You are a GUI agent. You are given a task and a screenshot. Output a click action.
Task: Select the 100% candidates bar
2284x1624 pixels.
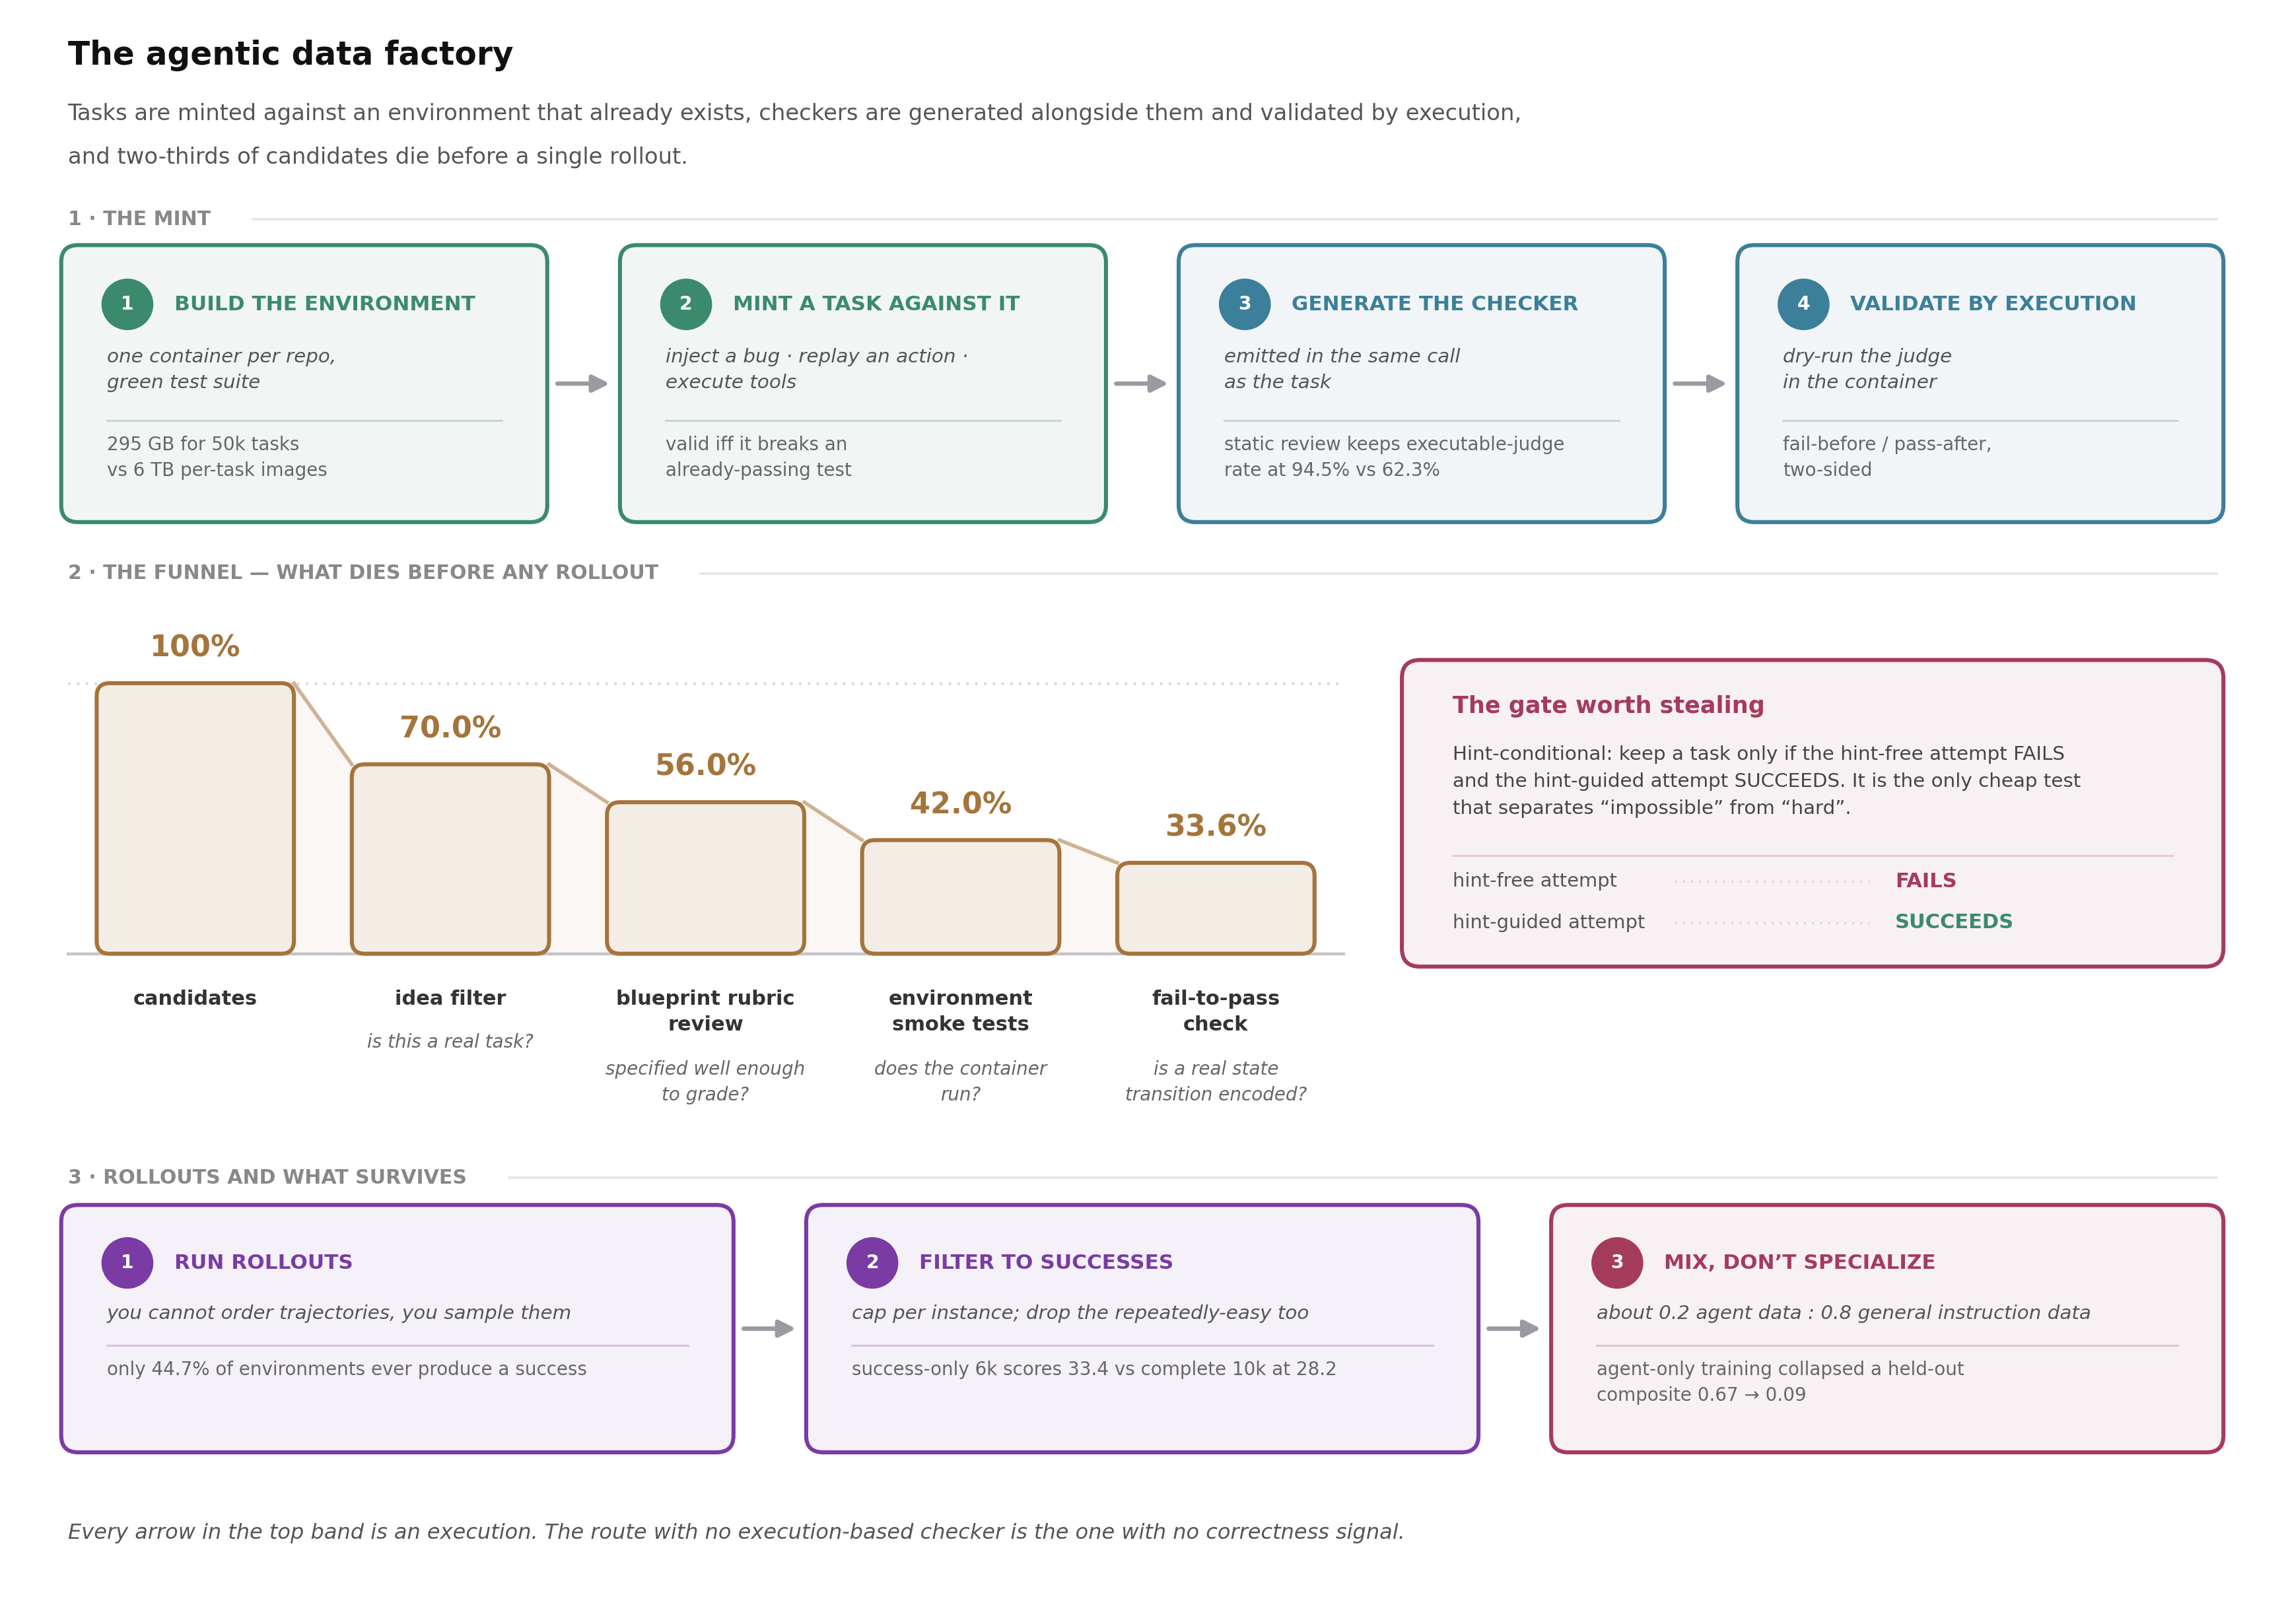[195, 819]
